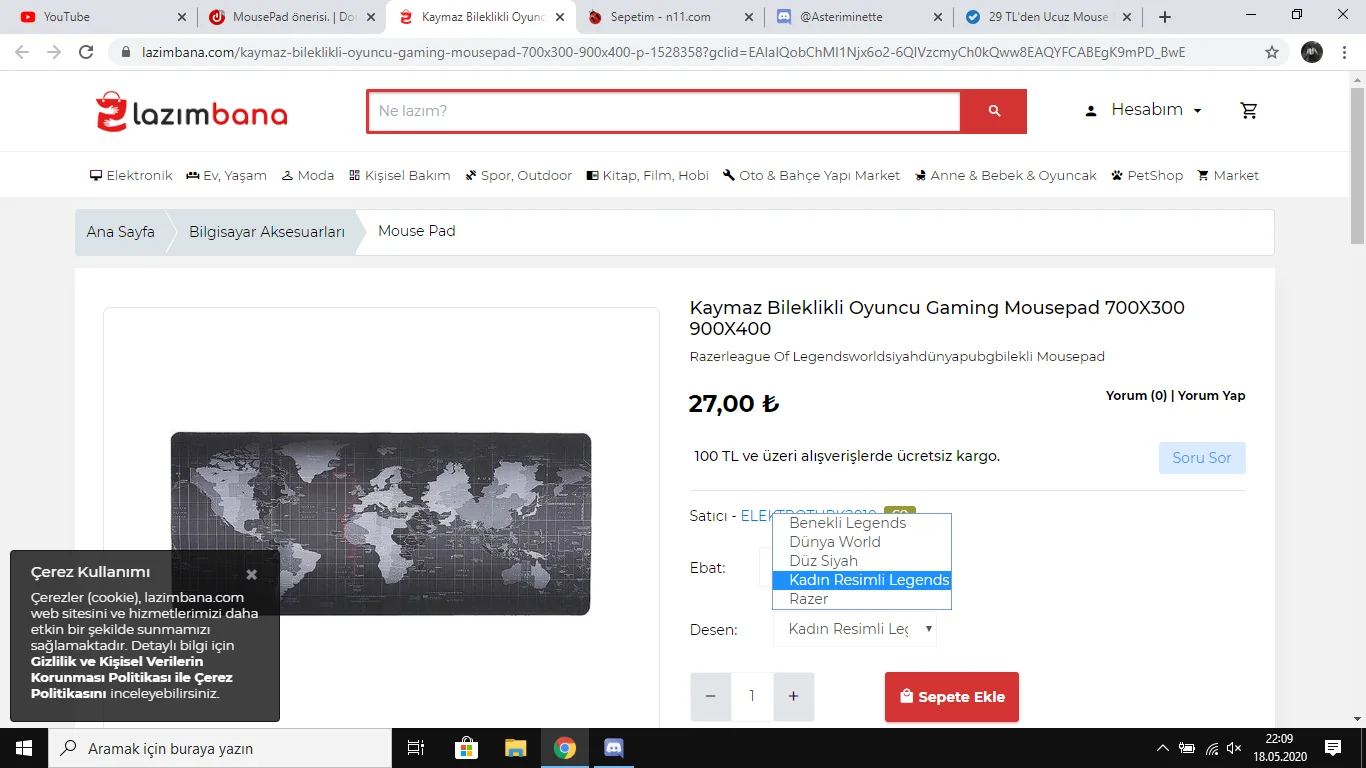Screen dimensions: 1366x768
Task: Click the Sepete Ekle button
Action: click(952, 697)
